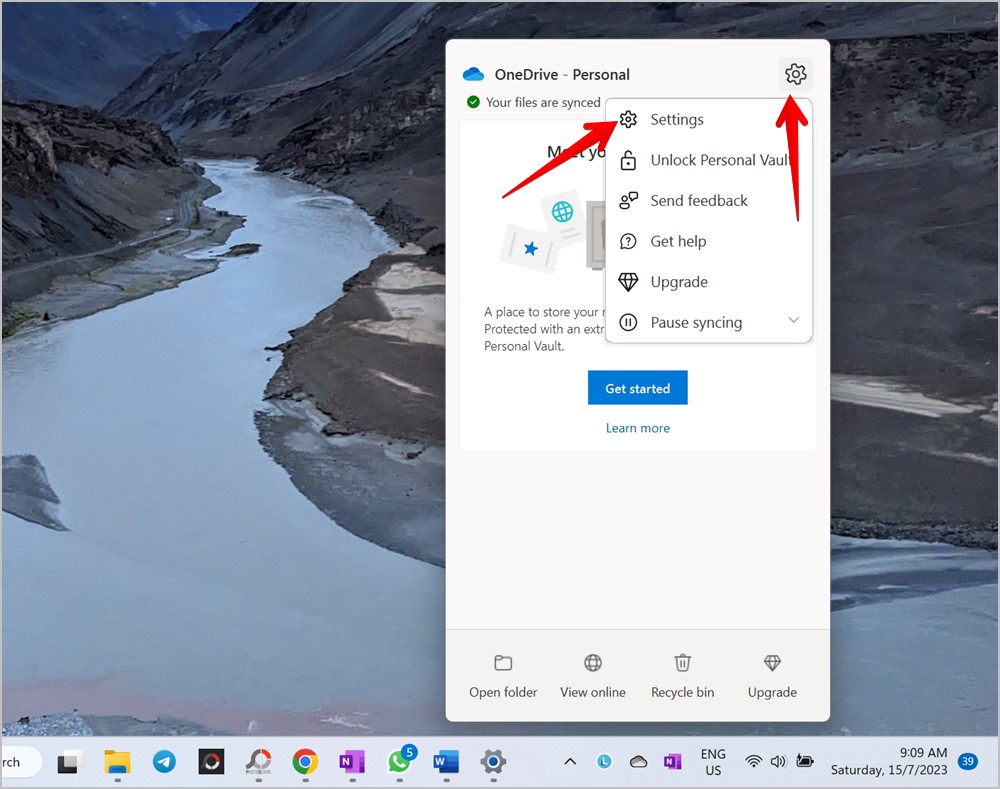Open Google Chrome from the taskbar
The width and height of the screenshot is (1000, 789).
pyautogui.click(x=305, y=762)
